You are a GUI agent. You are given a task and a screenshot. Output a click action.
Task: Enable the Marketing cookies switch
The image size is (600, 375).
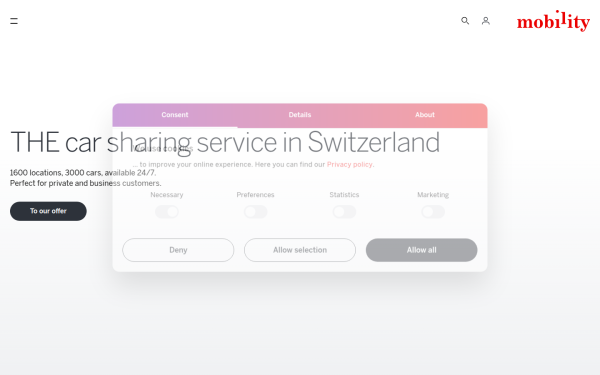pyautogui.click(x=433, y=212)
